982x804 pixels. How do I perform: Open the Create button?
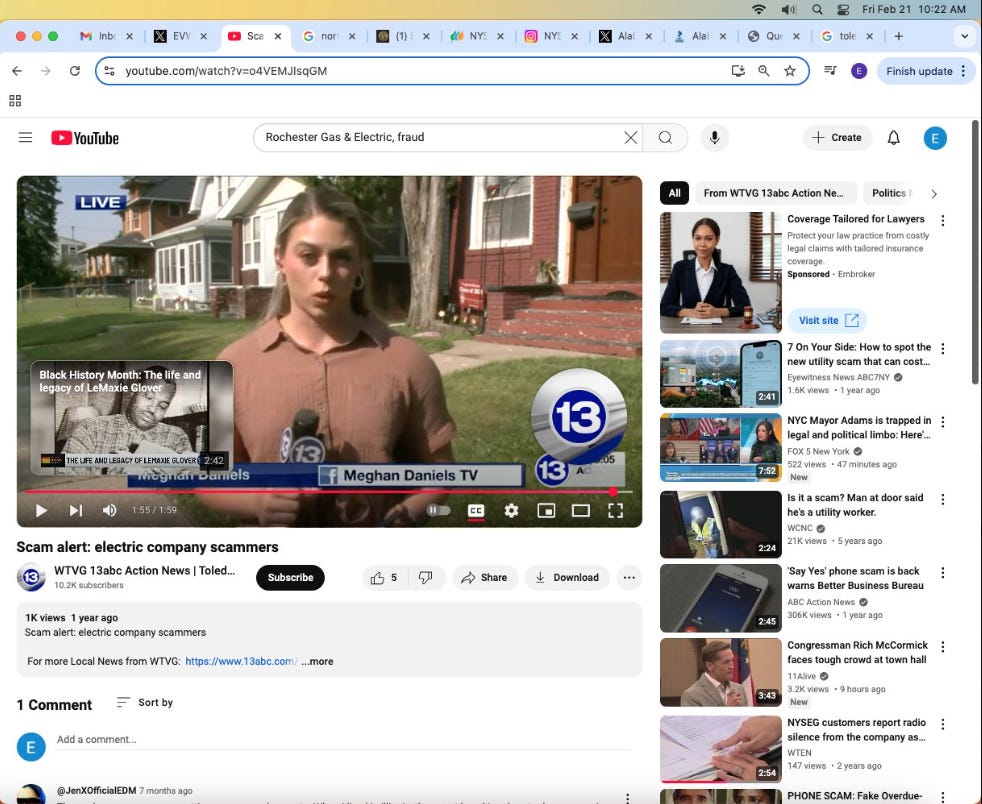[x=837, y=137]
